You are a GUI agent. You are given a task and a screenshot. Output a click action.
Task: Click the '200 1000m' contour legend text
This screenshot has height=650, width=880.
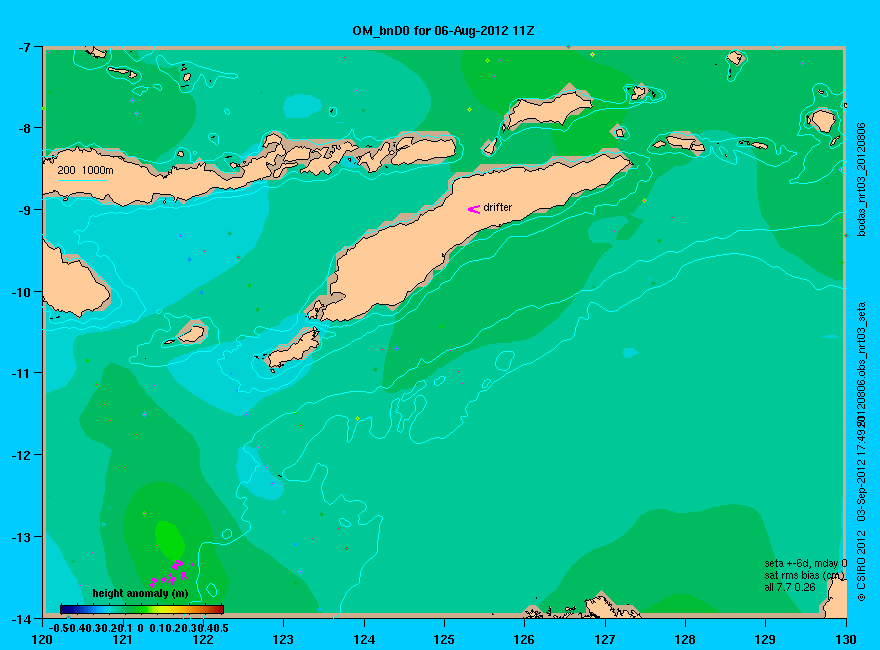[x=85, y=170]
